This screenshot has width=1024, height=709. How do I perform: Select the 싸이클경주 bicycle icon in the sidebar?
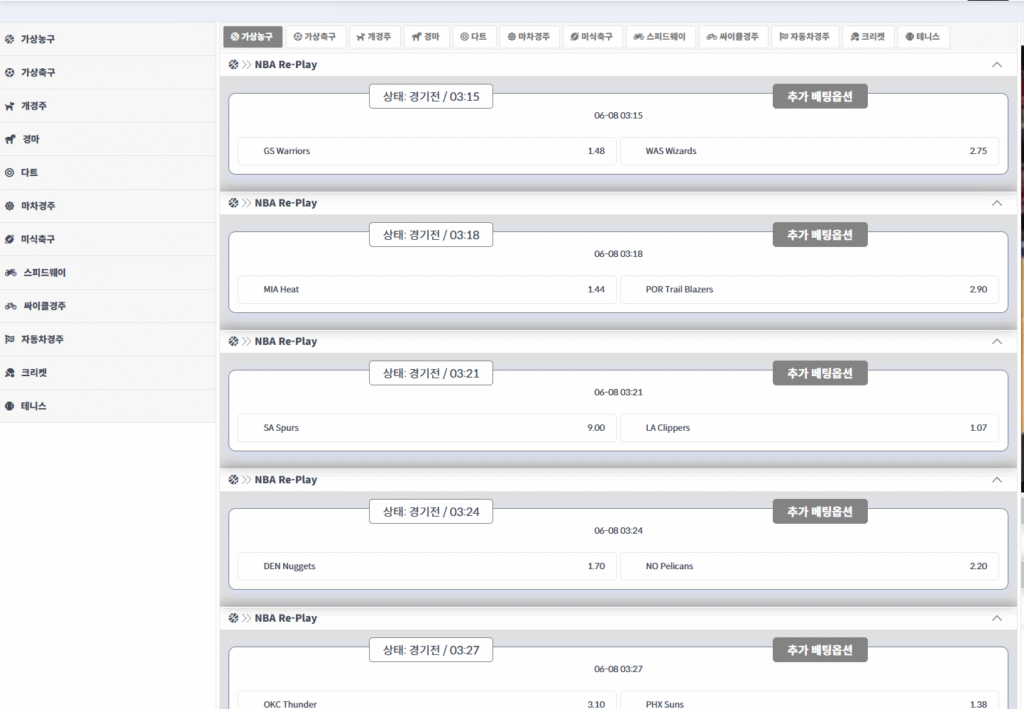(x=10, y=306)
